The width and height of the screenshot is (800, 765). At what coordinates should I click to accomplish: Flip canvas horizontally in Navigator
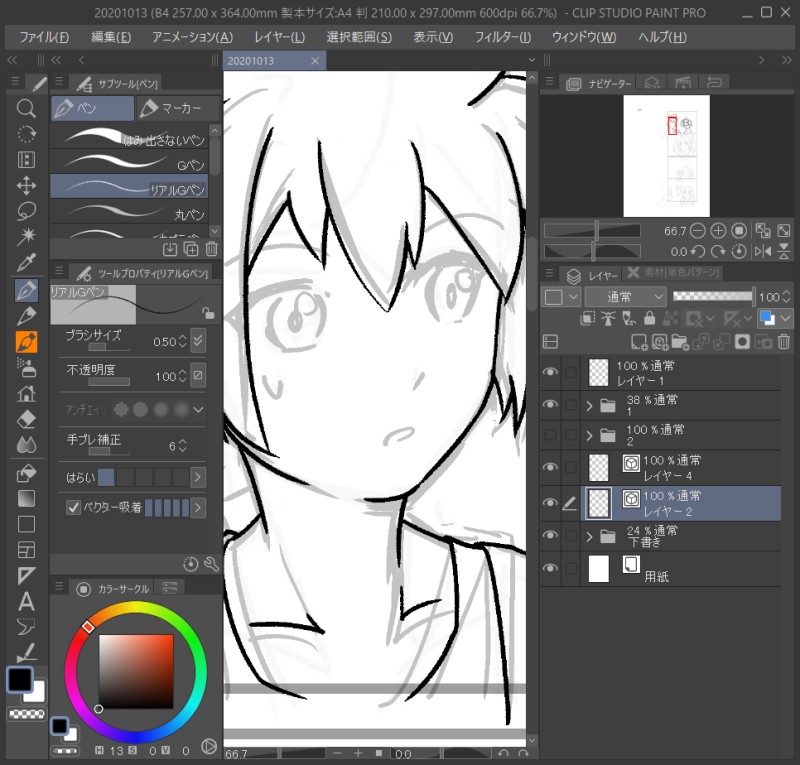click(763, 252)
